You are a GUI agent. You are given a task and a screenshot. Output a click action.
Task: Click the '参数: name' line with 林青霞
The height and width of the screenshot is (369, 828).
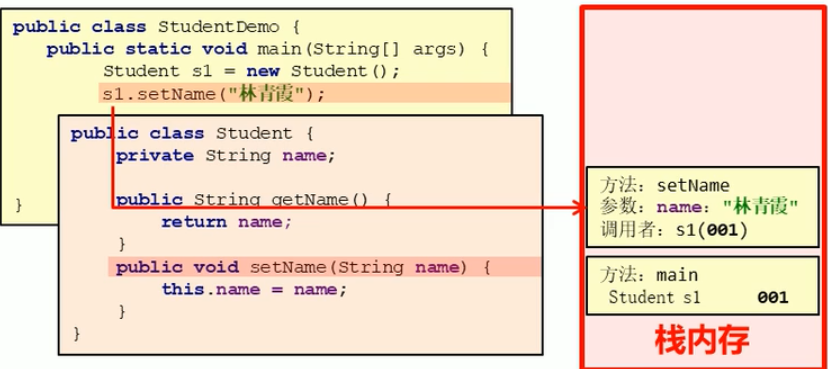699,207
